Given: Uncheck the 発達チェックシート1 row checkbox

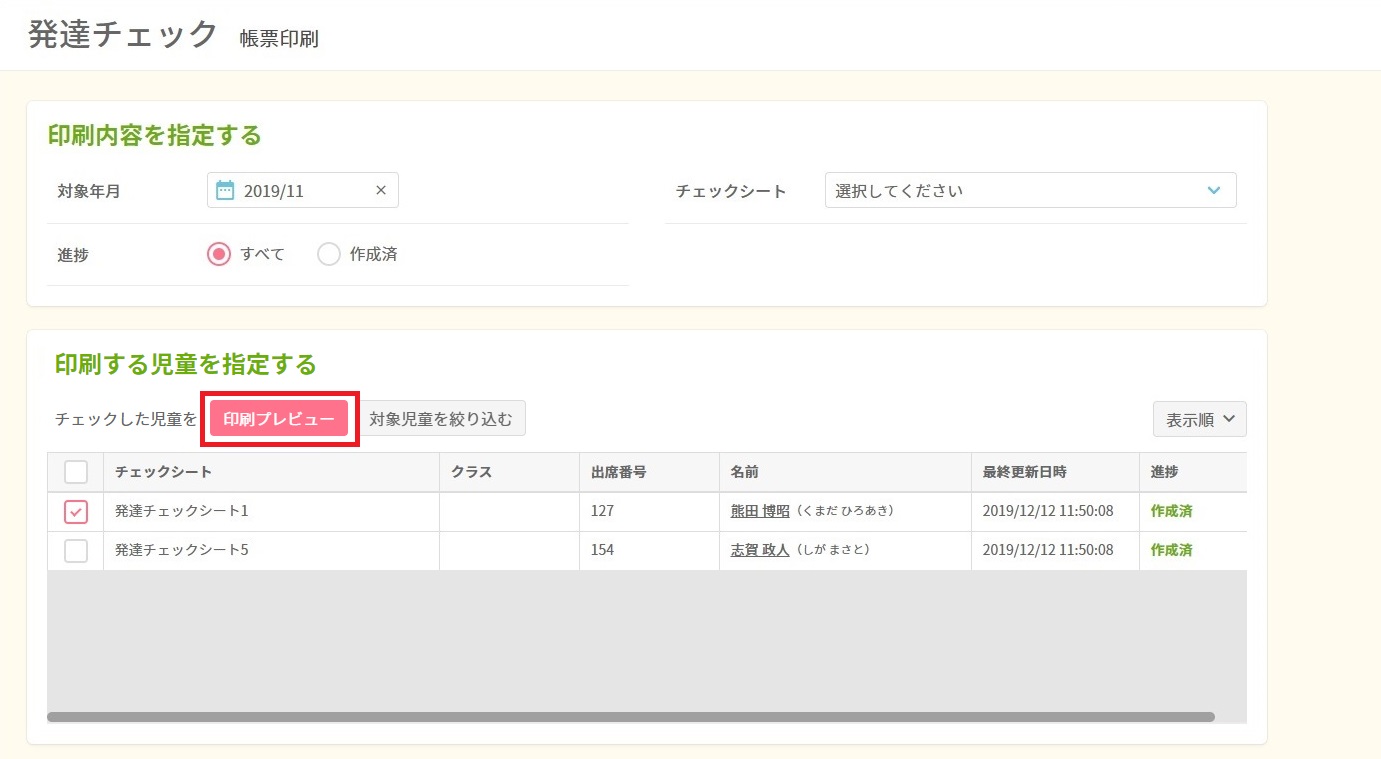Looking at the screenshot, I should pyautogui.click(x=76, y=512).
